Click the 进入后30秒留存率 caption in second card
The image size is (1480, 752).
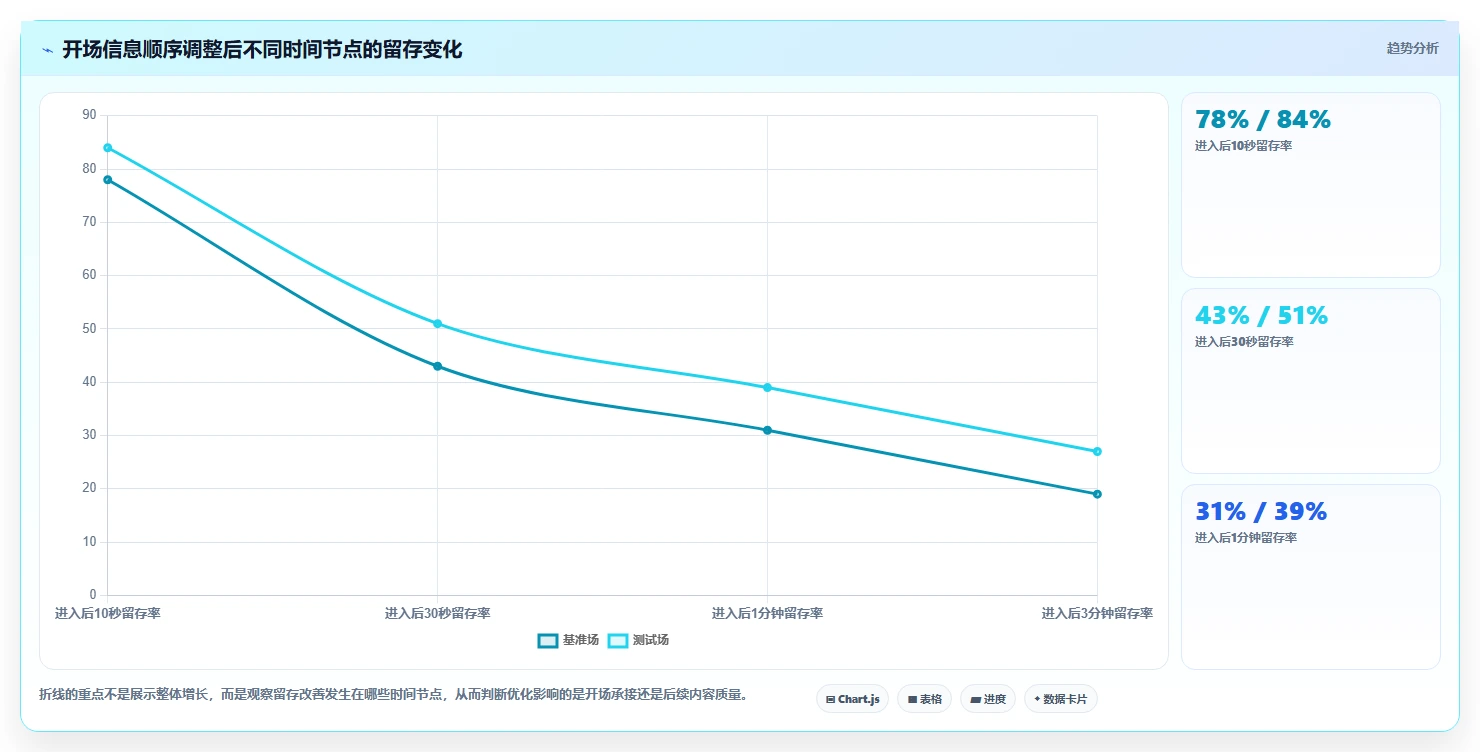point(1244,342)
